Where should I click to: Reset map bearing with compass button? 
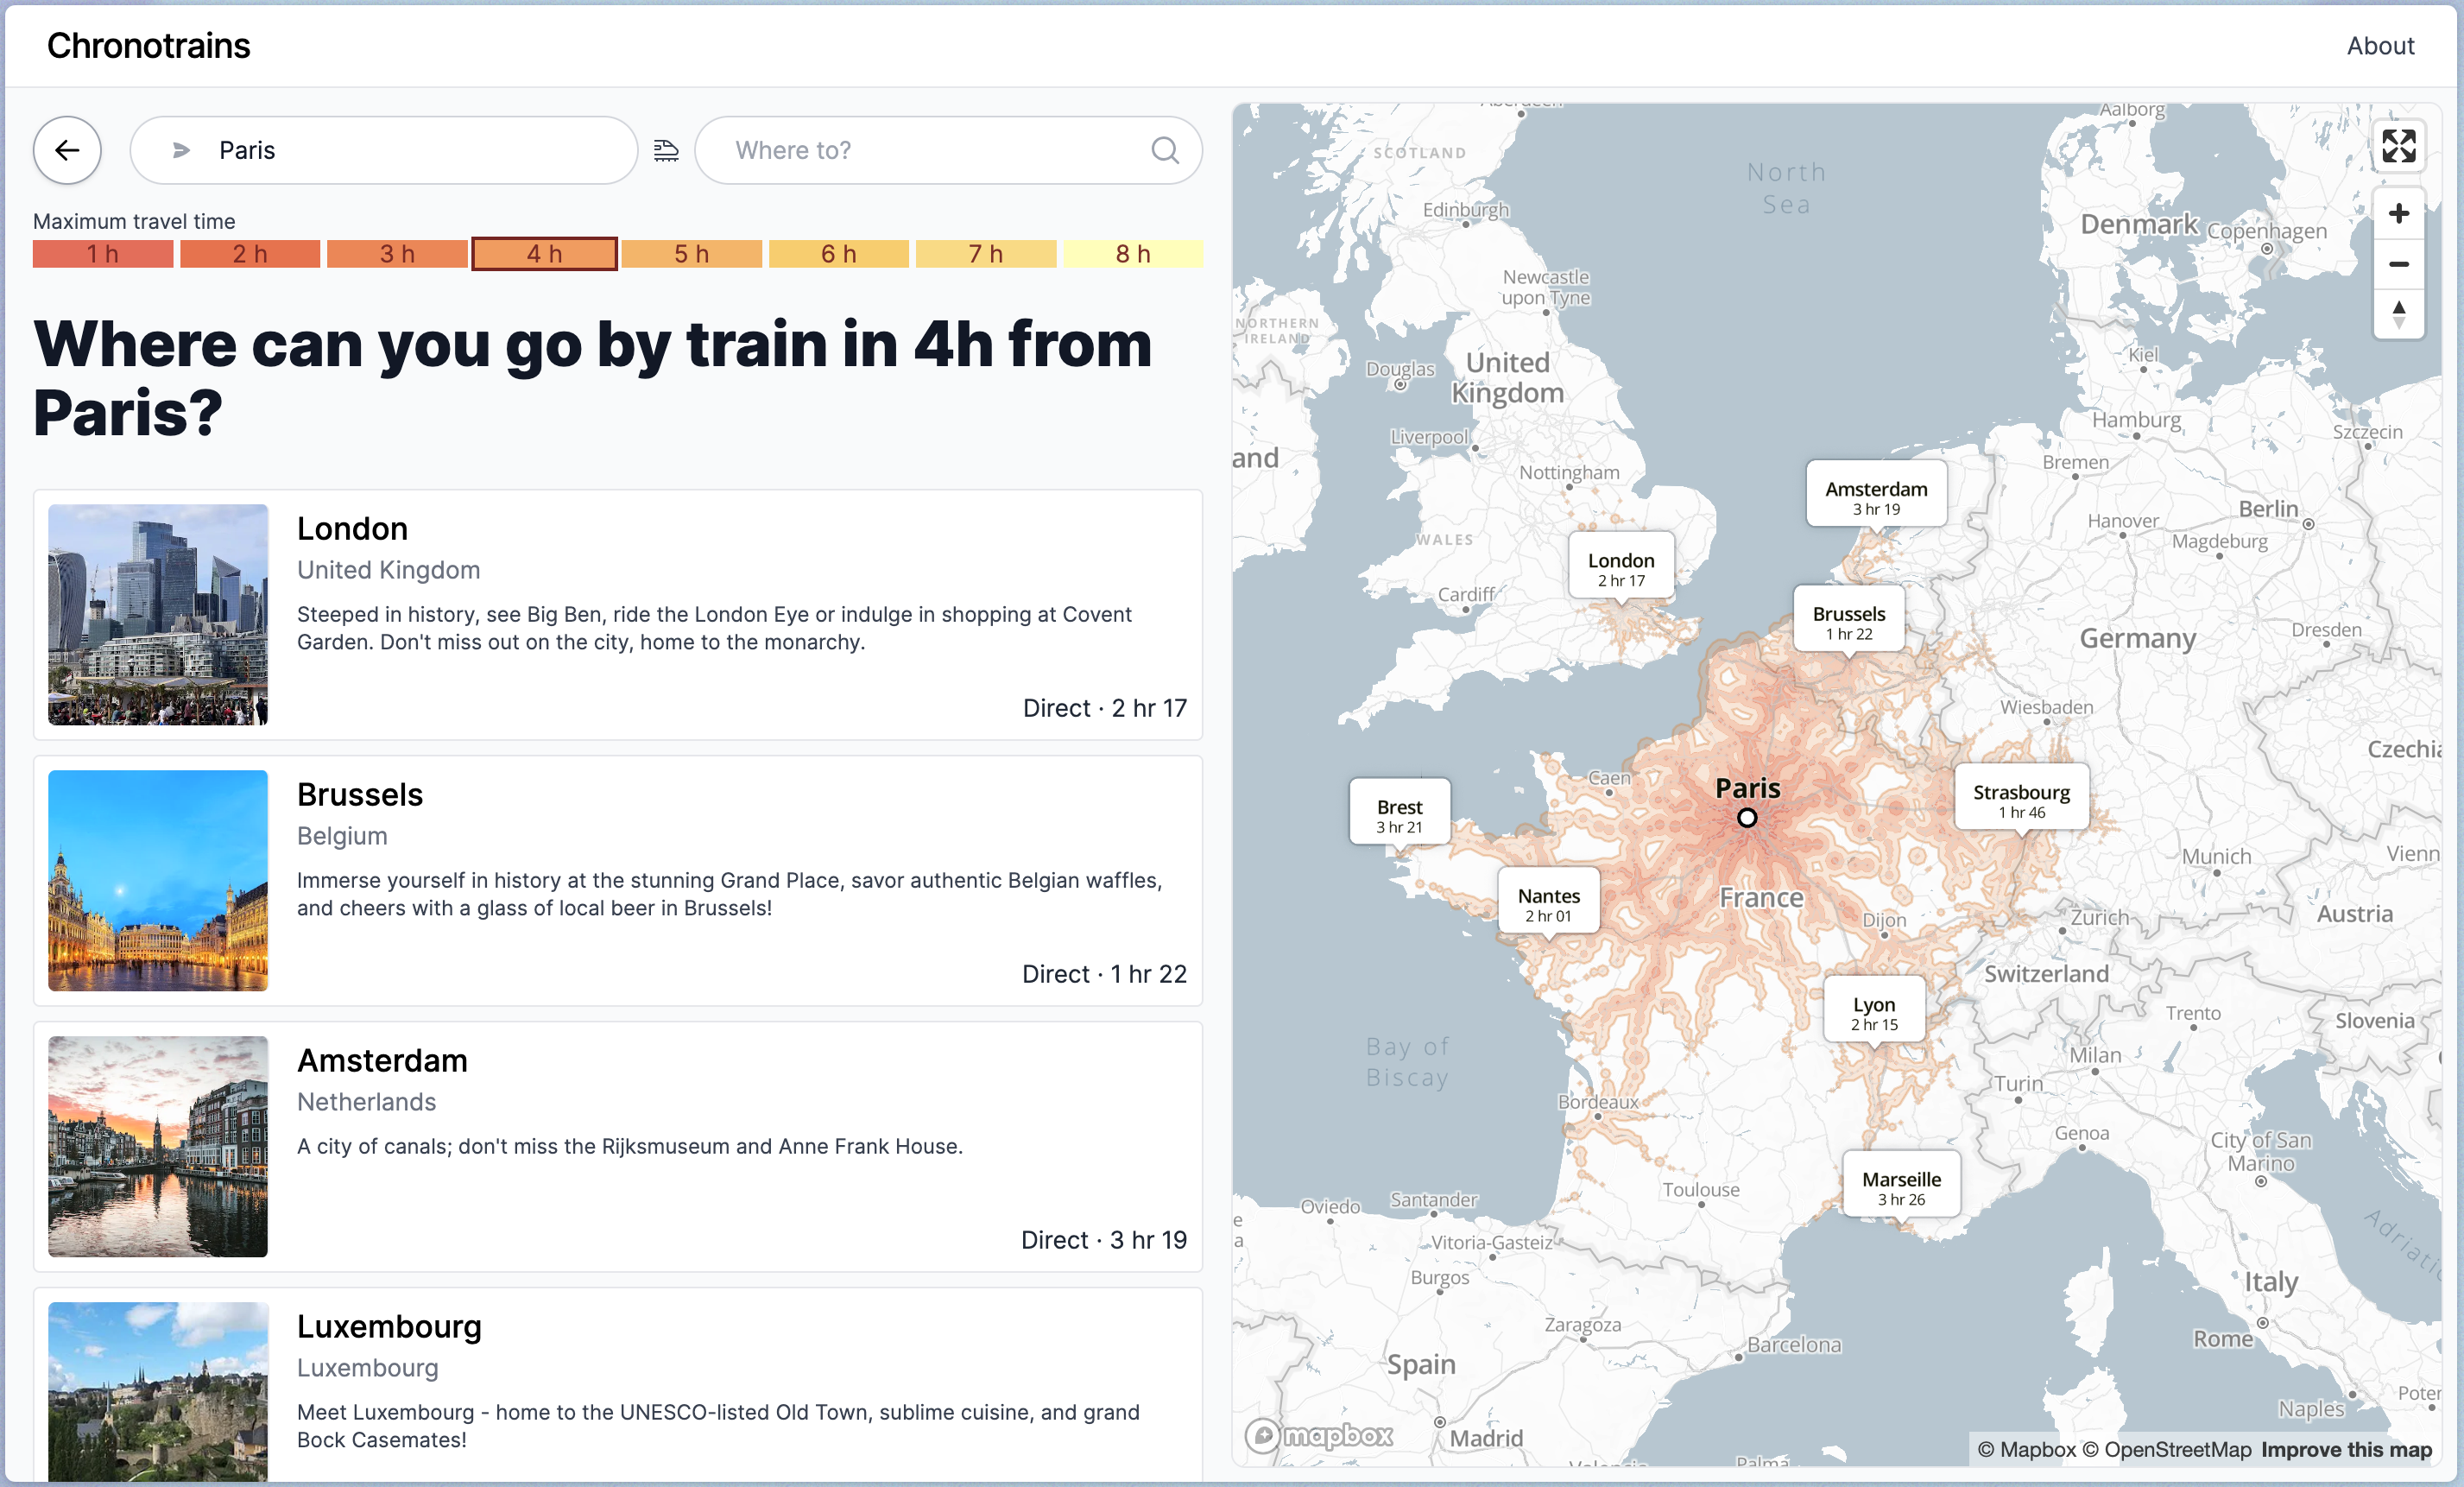(2398, 314)
